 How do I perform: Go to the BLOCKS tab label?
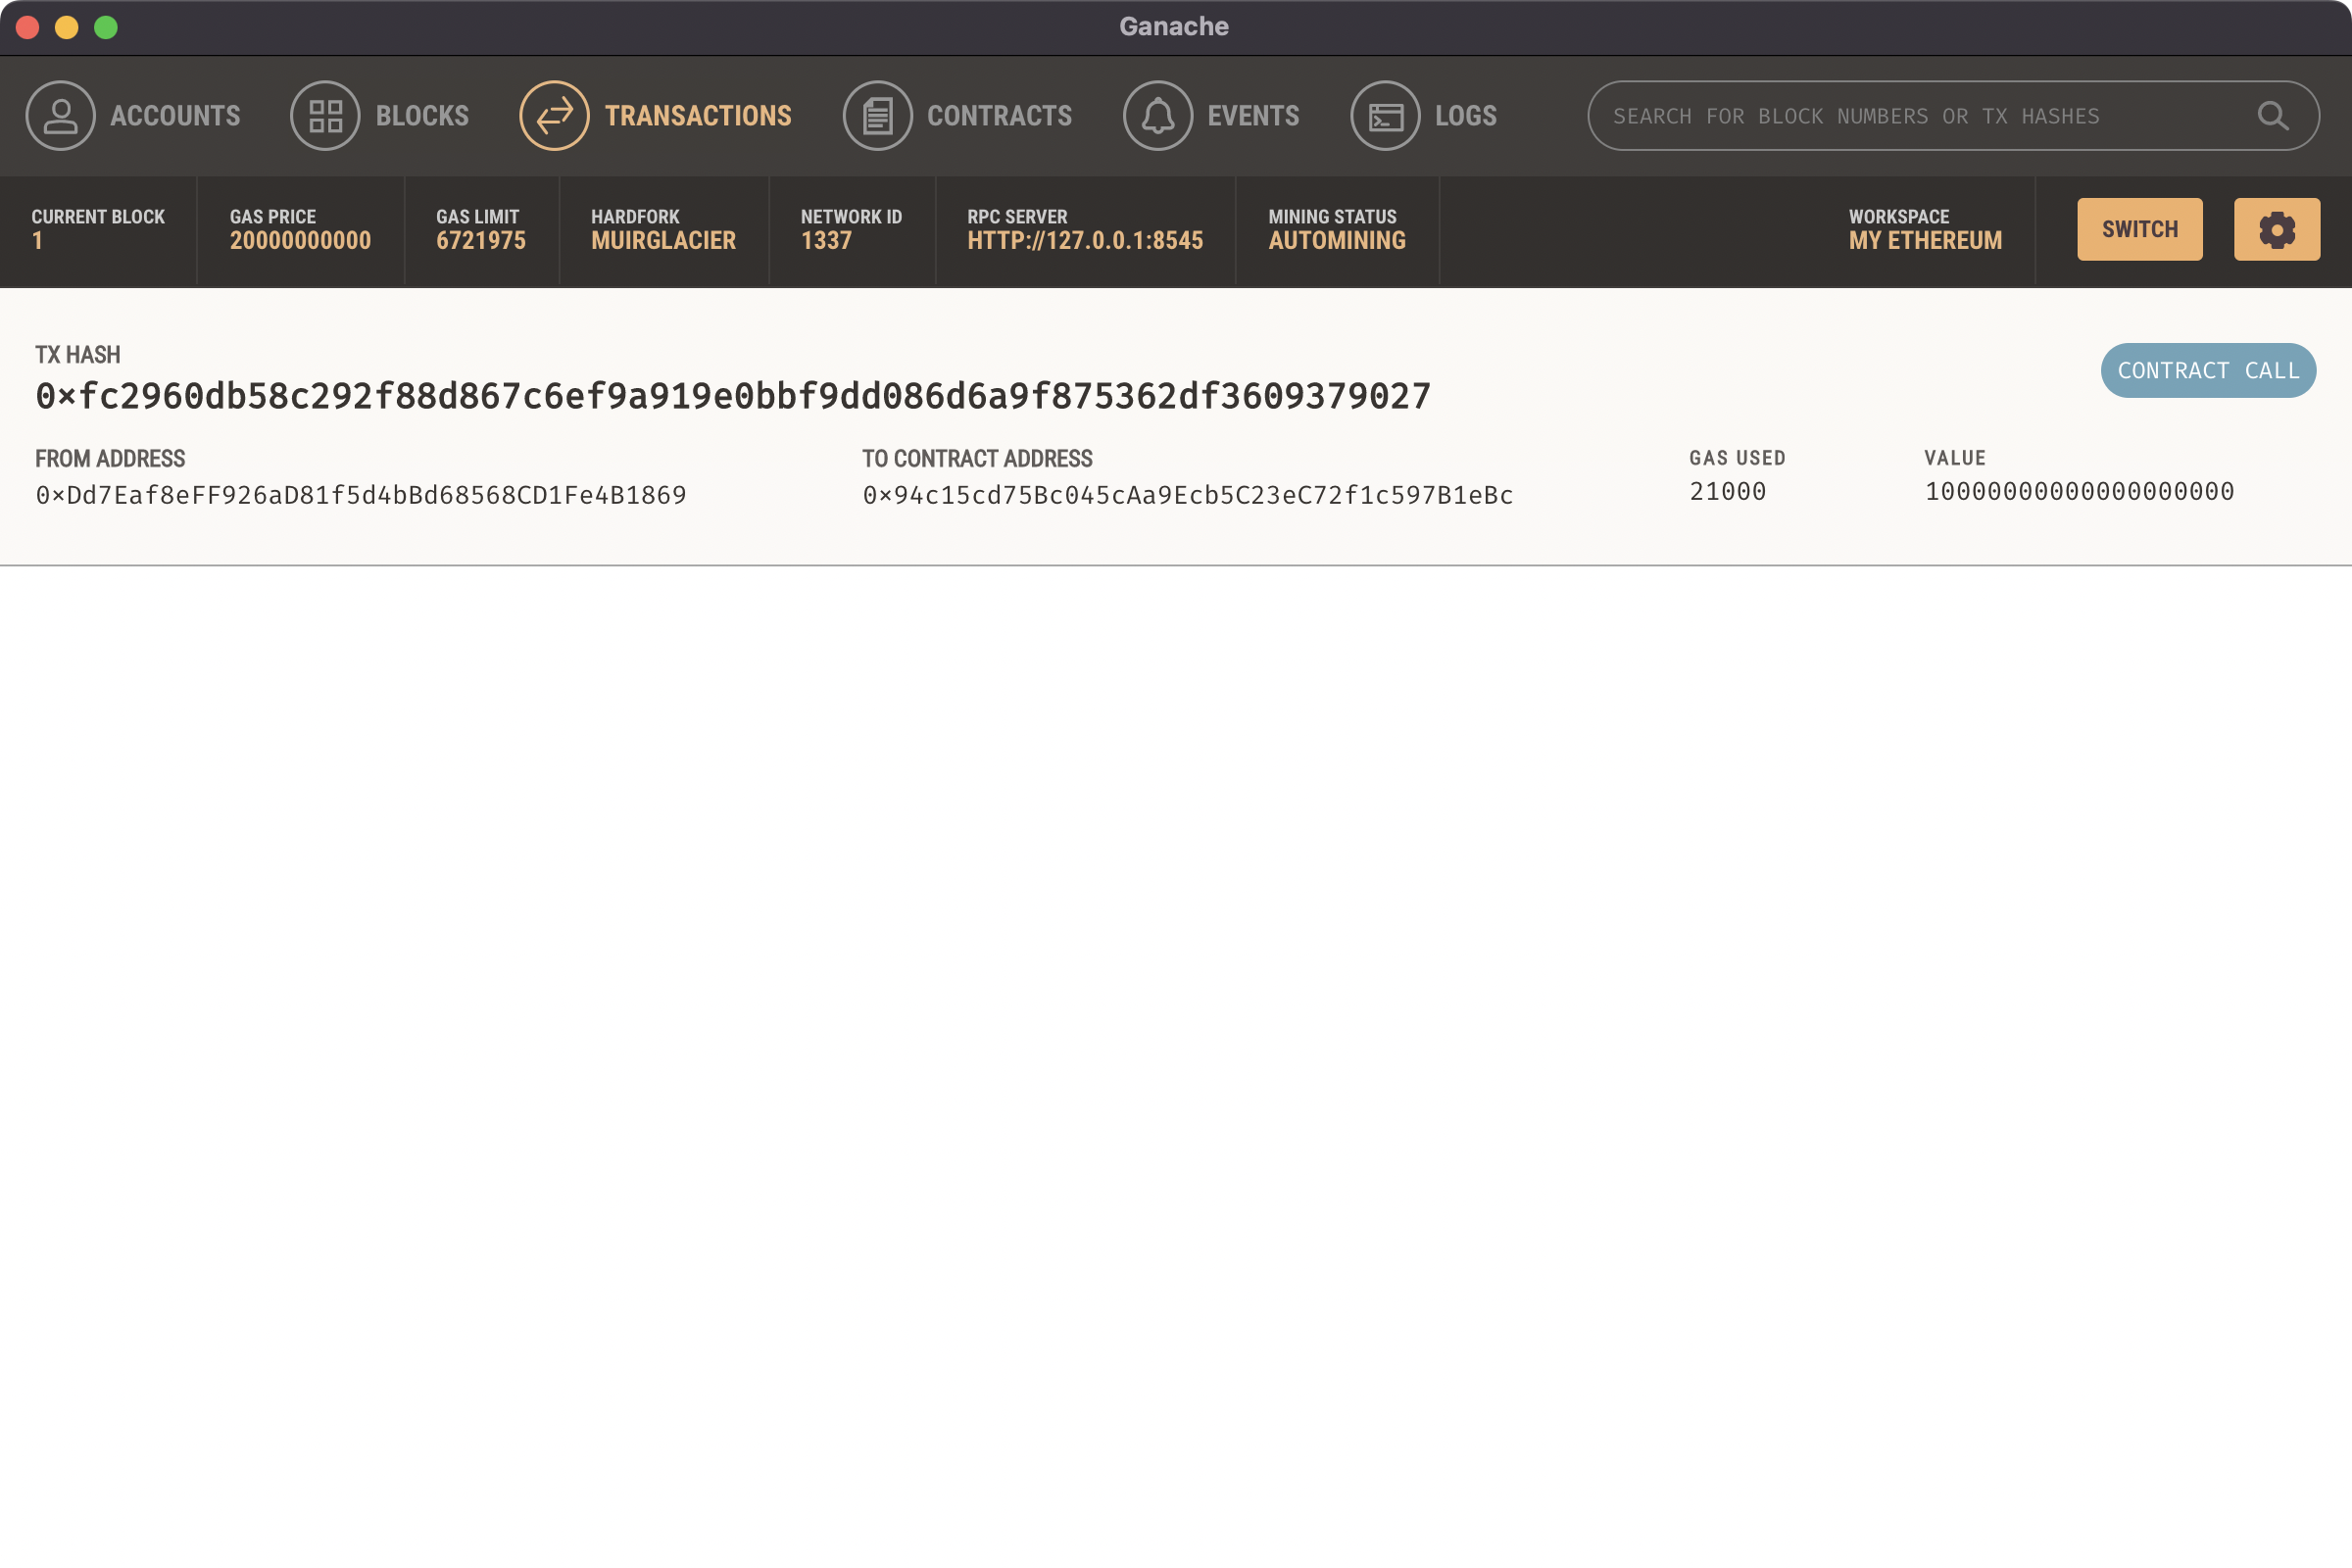click(x=422, y=116)
